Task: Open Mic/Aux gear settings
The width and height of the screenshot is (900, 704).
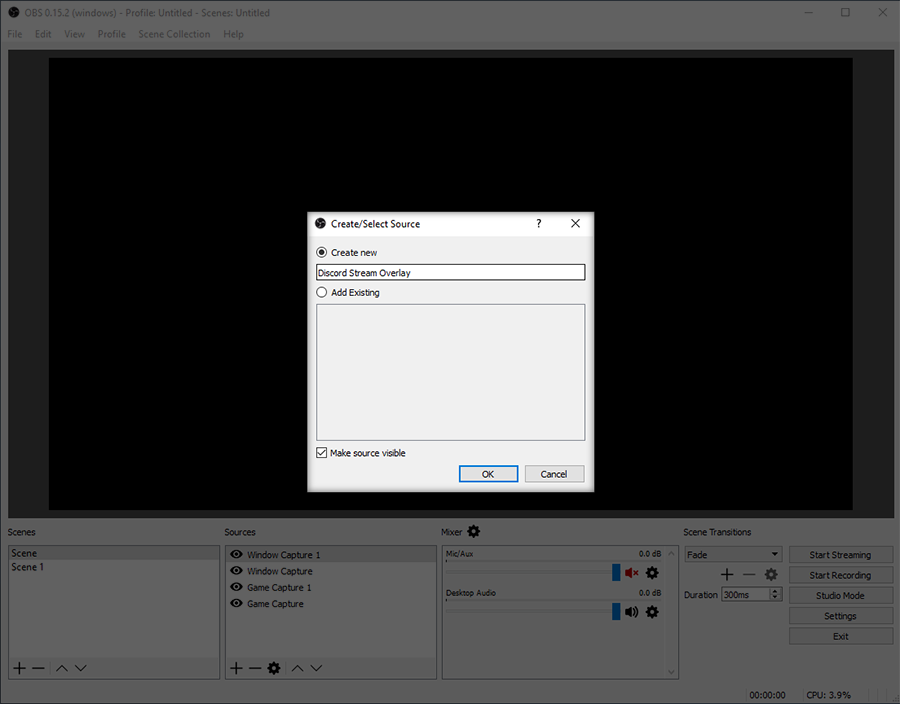Action: (x=652, y=573)
